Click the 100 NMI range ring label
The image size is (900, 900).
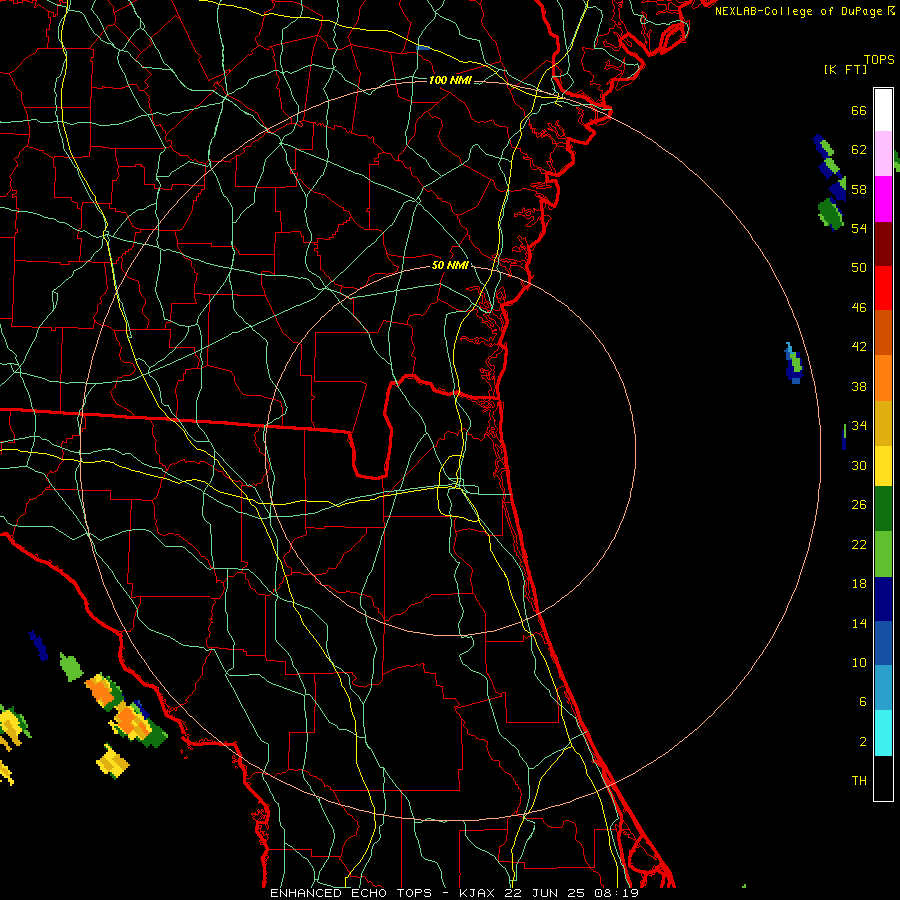pos(450,80)
